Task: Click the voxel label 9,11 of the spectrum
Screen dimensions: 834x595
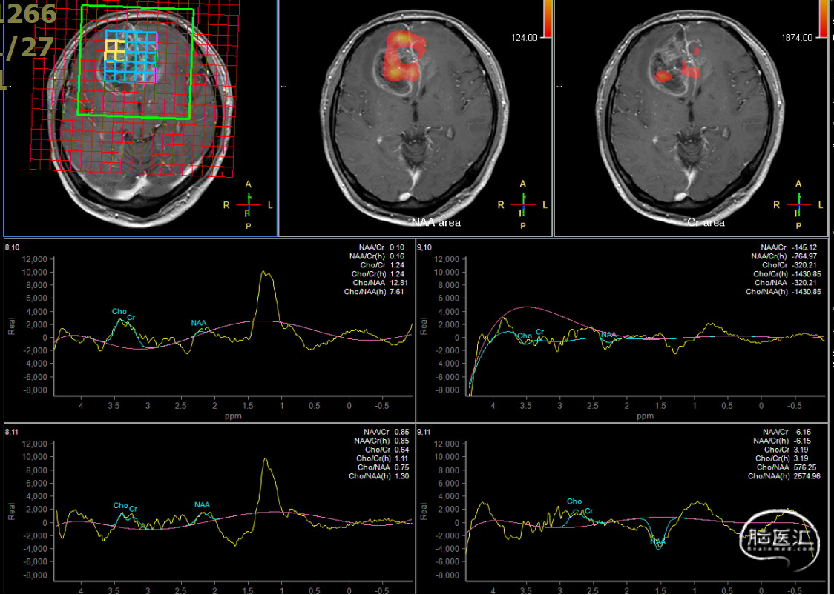Action: coord(424,431)
